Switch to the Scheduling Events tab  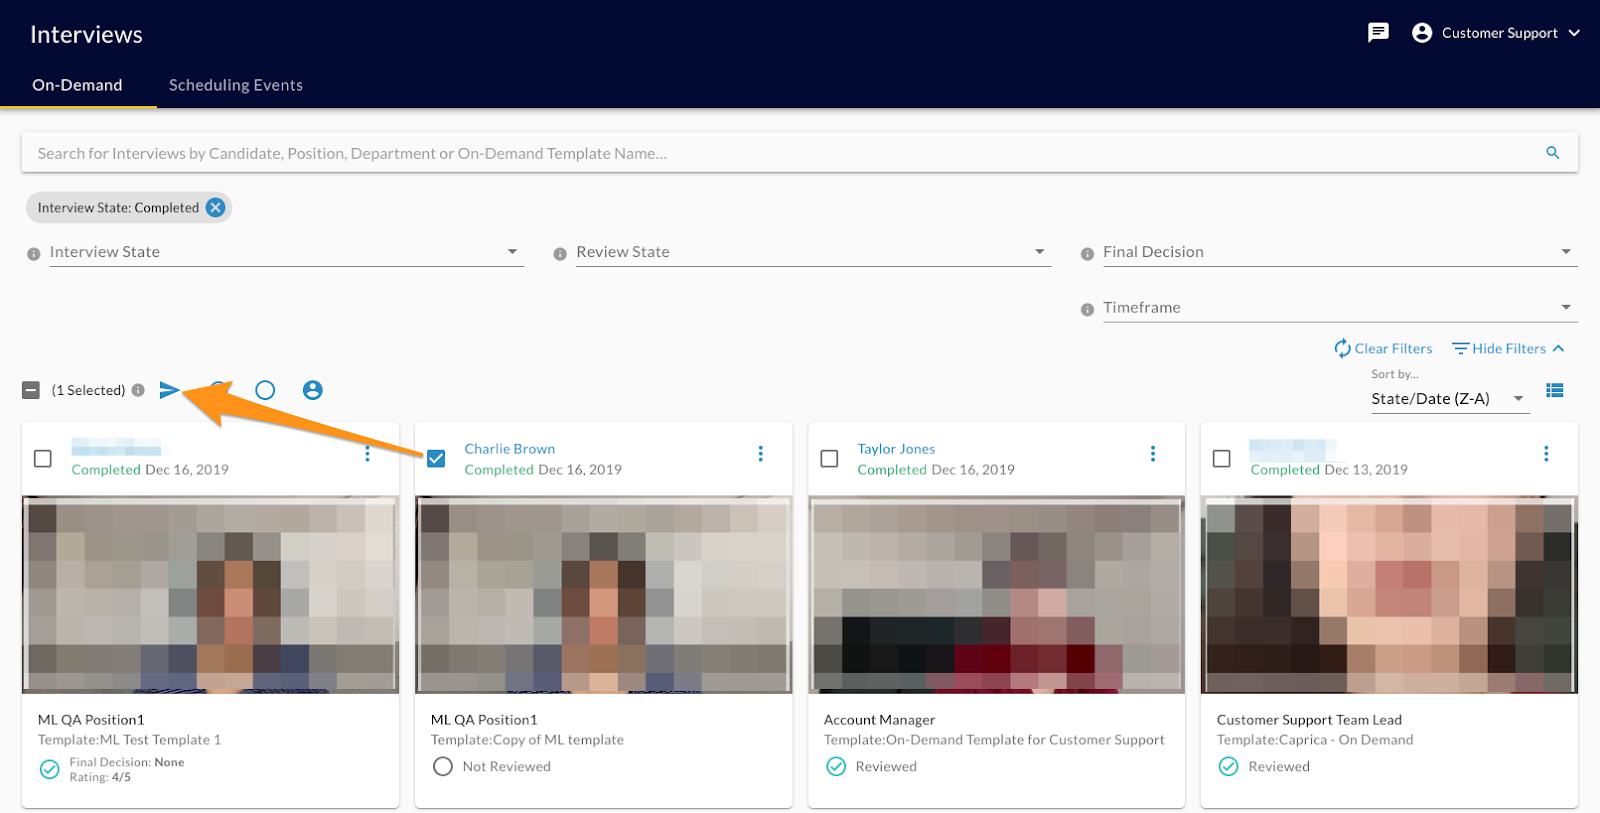pos(236,85)
